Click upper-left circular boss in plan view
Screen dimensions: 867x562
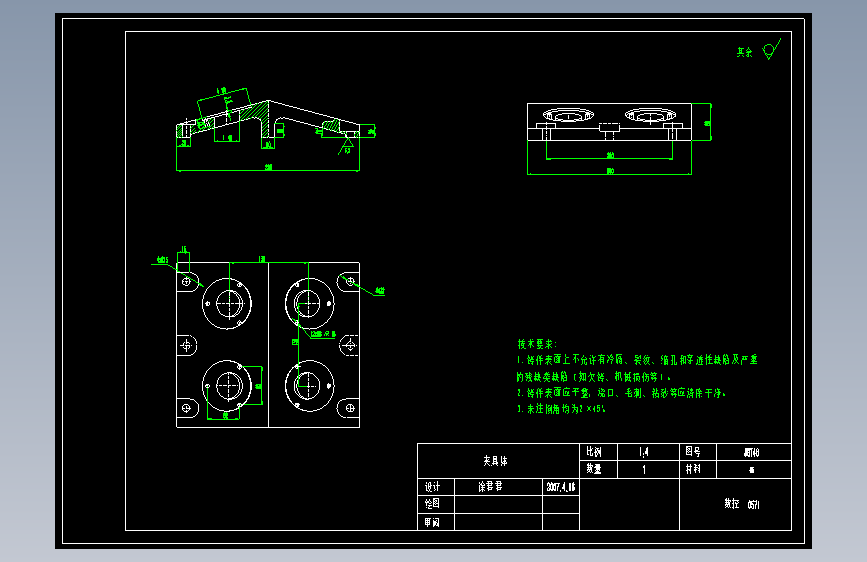pyautogui.click(x=227, y=304)
